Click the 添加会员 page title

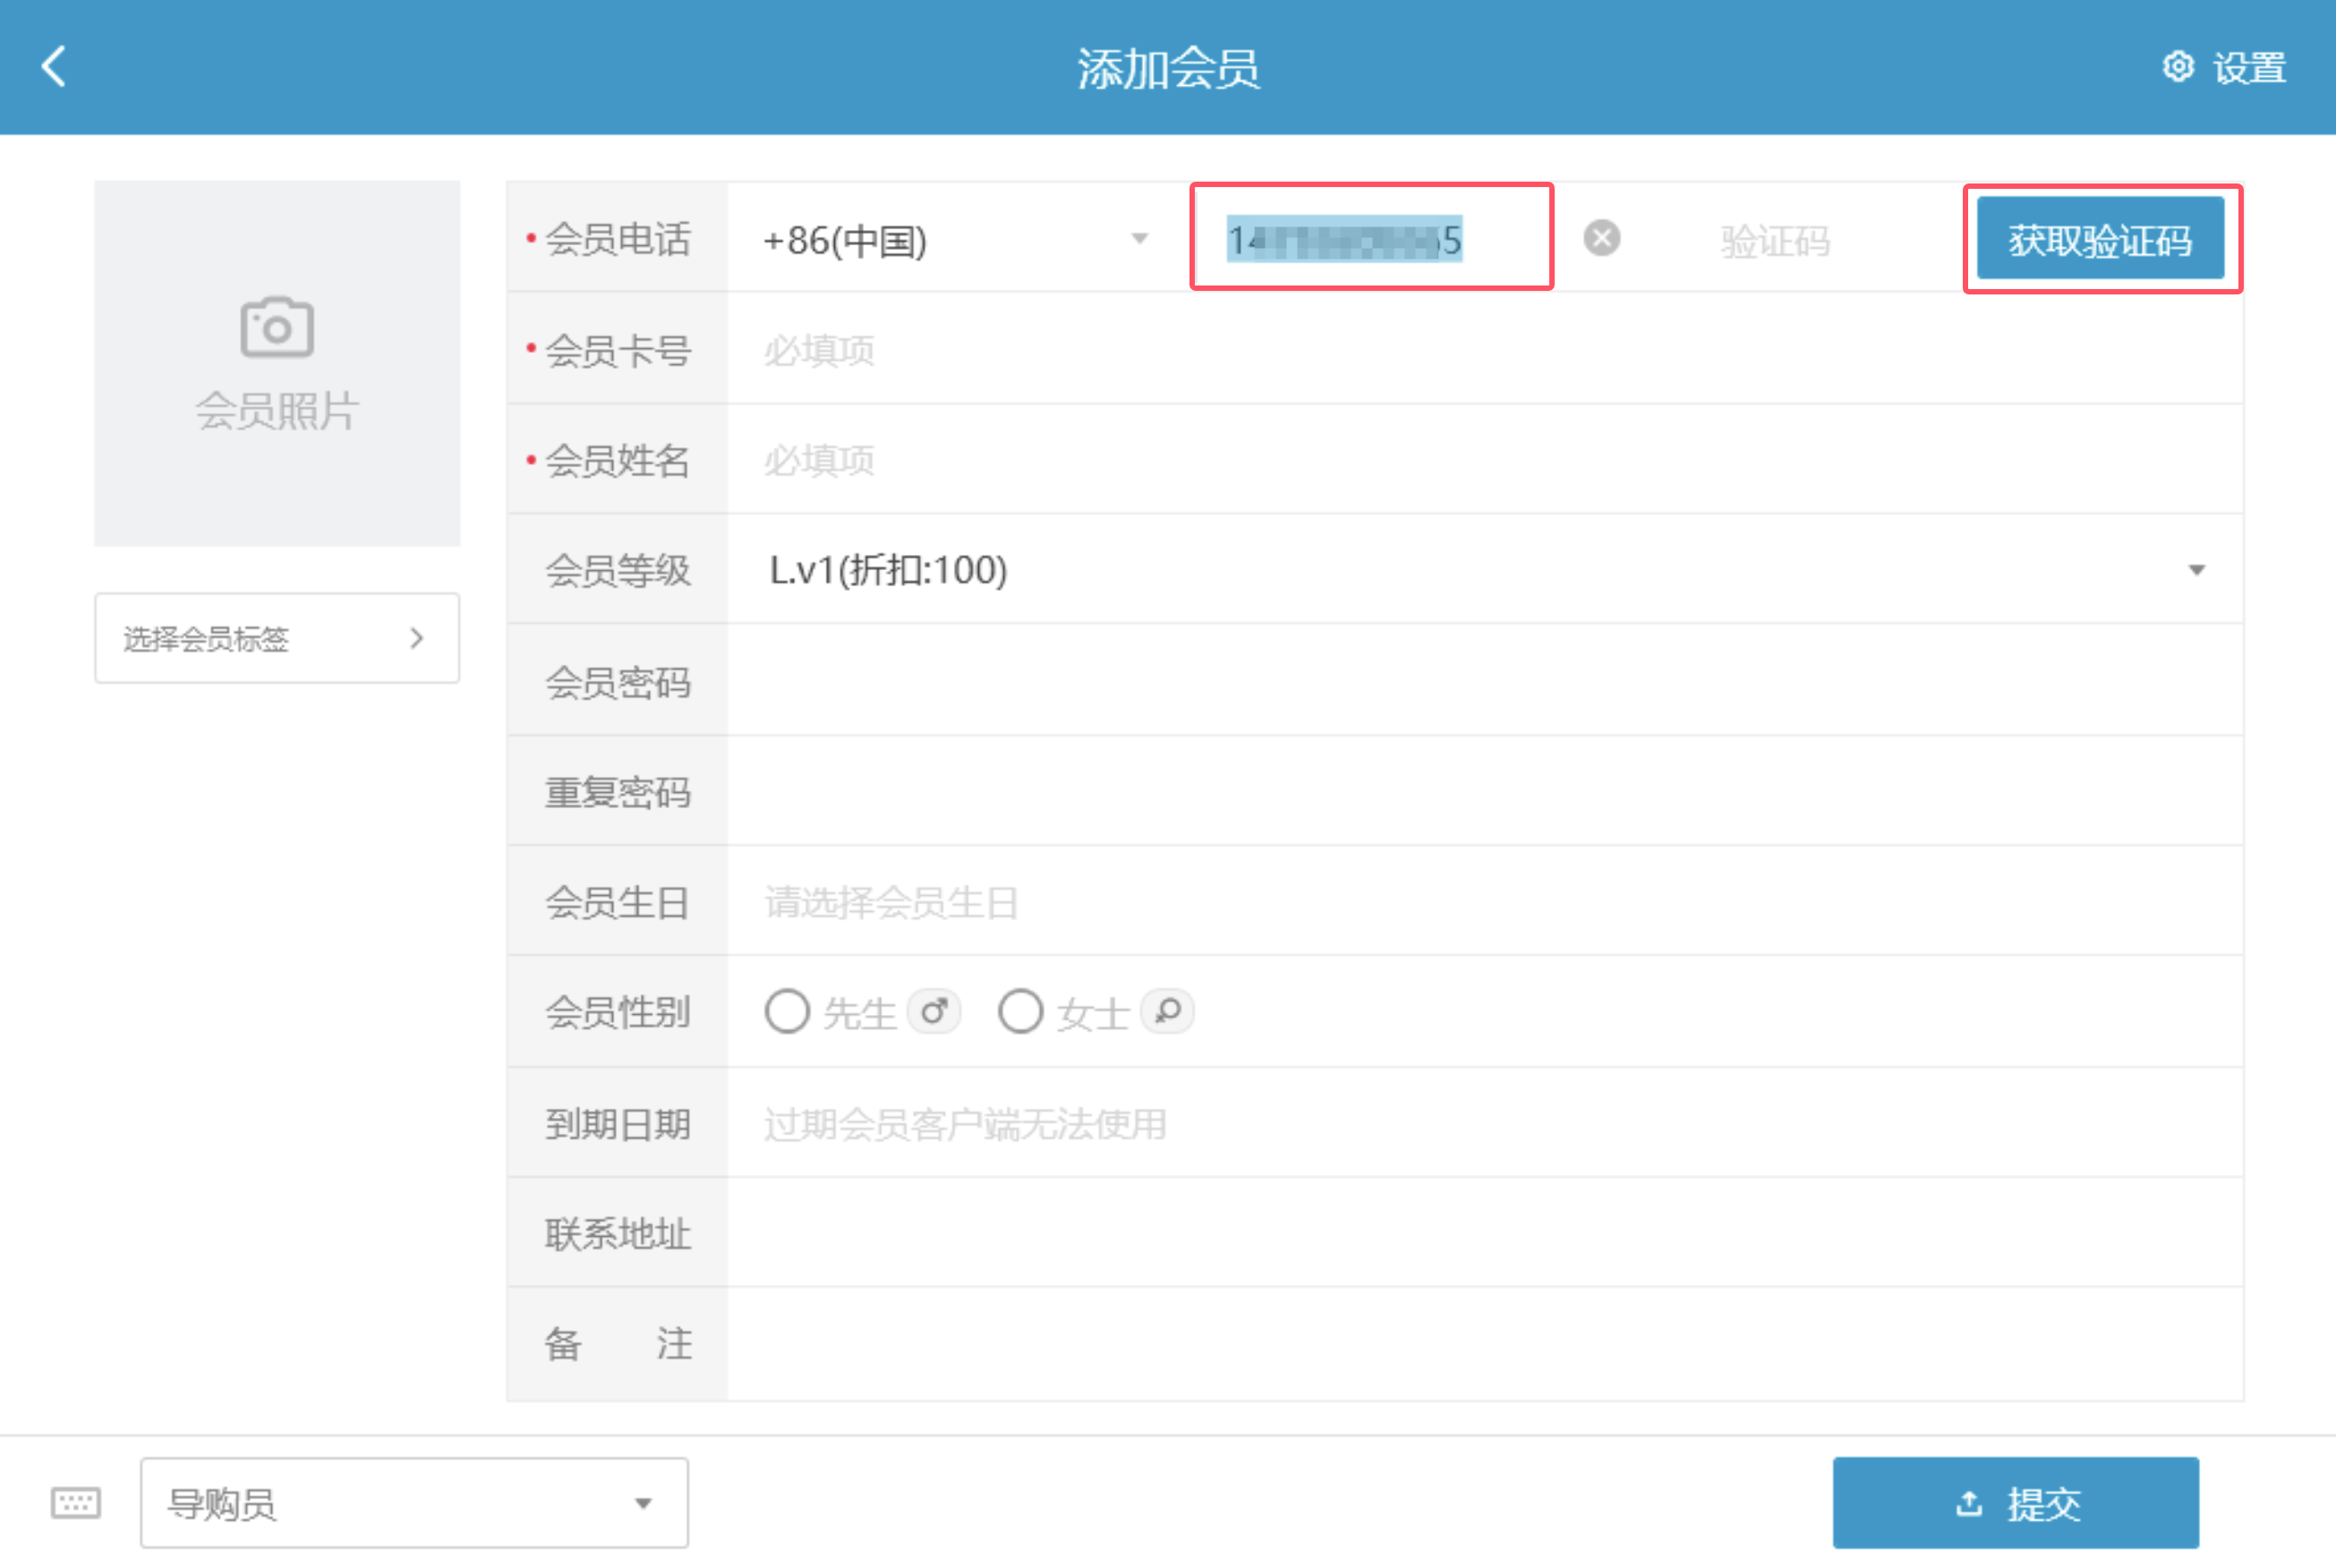click(x=1168, y=69)
